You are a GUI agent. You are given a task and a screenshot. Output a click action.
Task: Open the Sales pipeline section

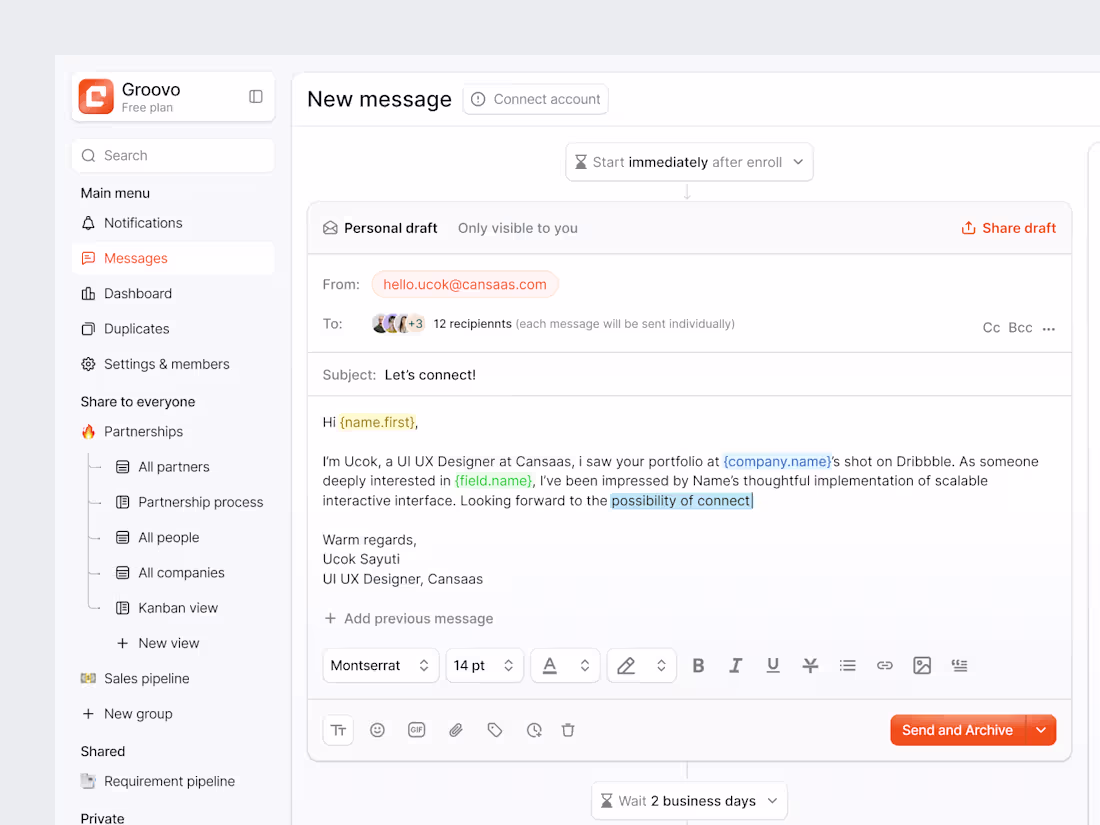coord(146,678)
